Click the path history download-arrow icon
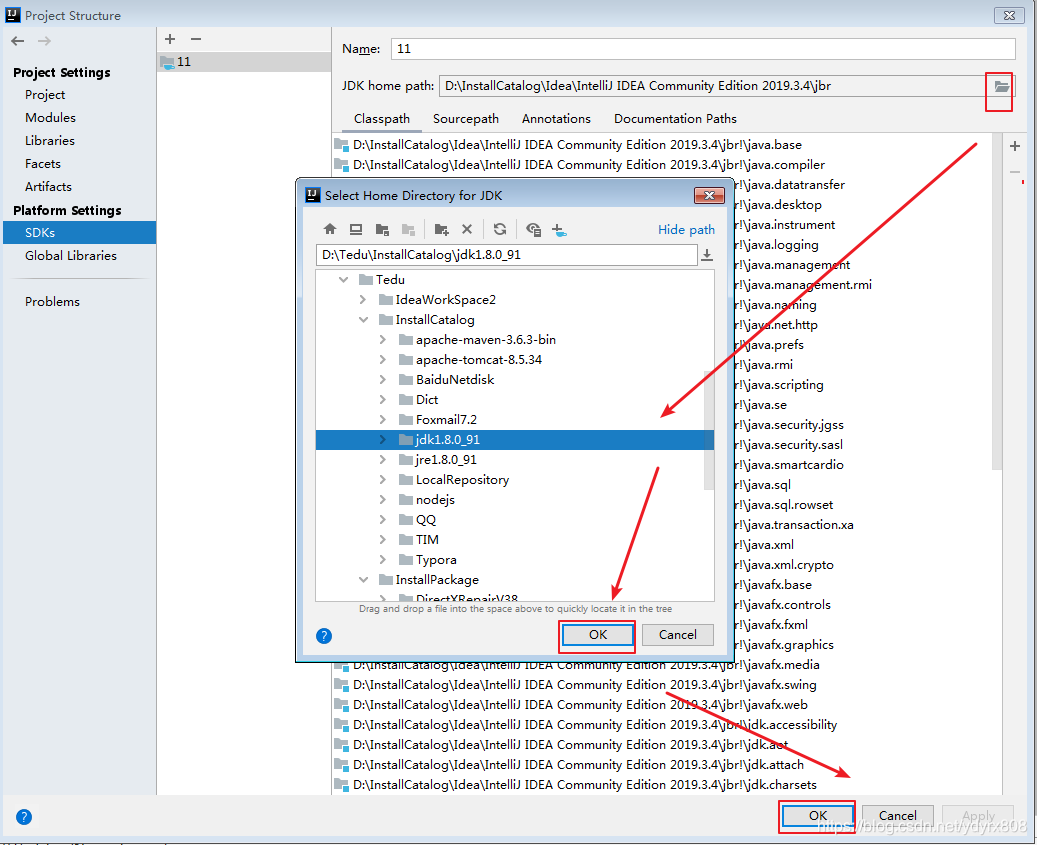 click(x=707, y=255)
